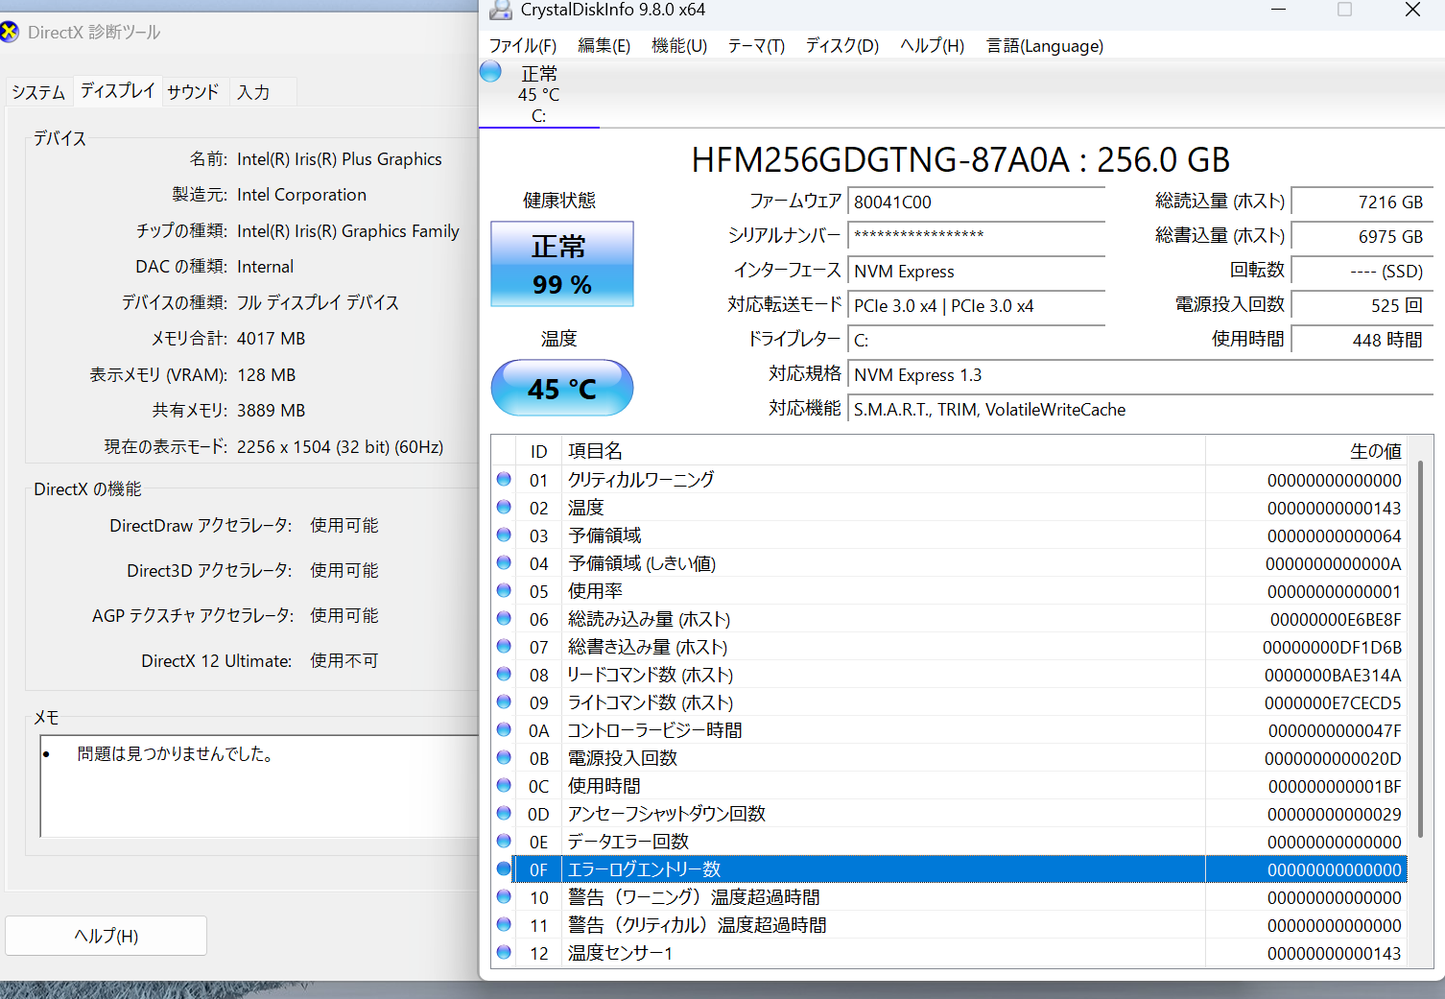Viewport: 1445px width, 999px height.
Task: Switch to ディスプレイ tab in DirectX tool
Action: point(117,90)
